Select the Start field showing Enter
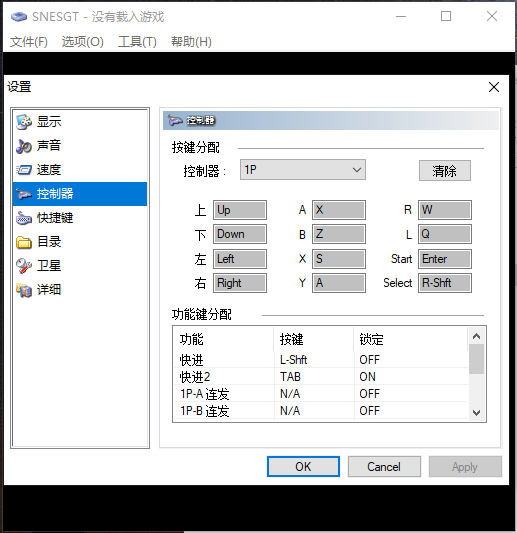Screen dimensions: 517x533 point(445,259)
